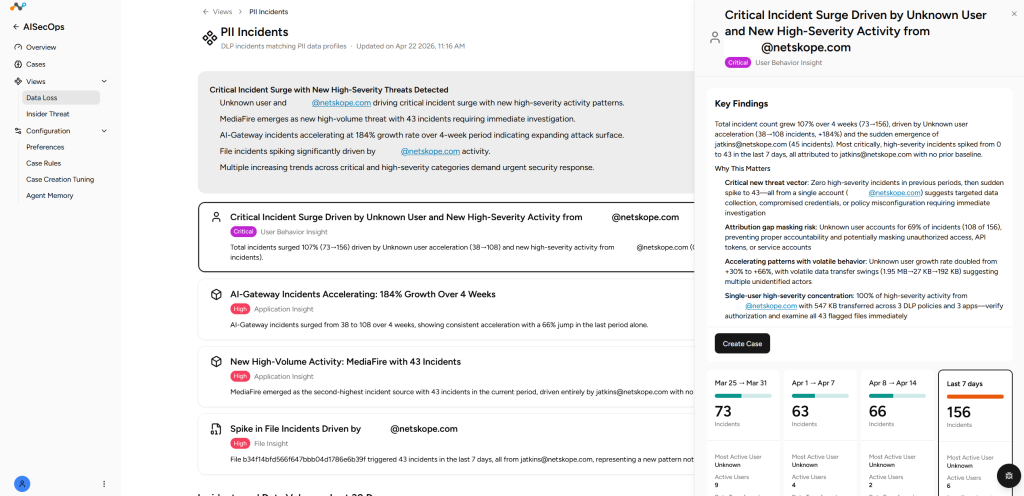
Task: Click the Create Case button
Action: pyautogui.click(x=742, y=343)
